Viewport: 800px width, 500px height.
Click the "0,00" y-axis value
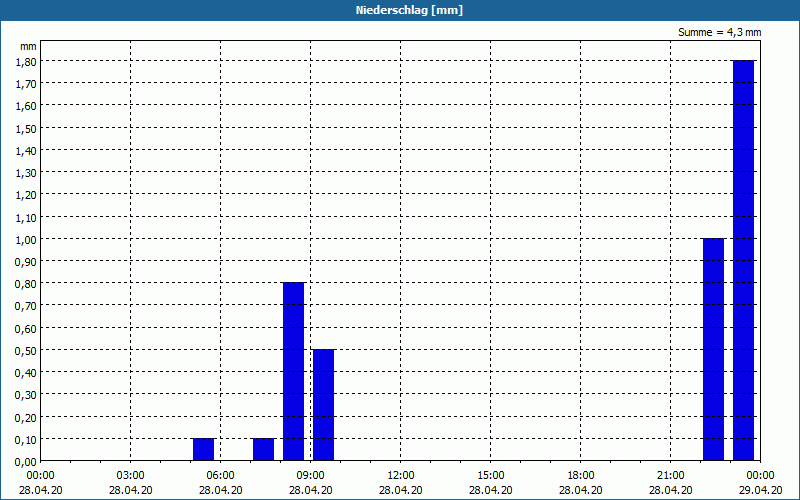click(x=26, y=462)
